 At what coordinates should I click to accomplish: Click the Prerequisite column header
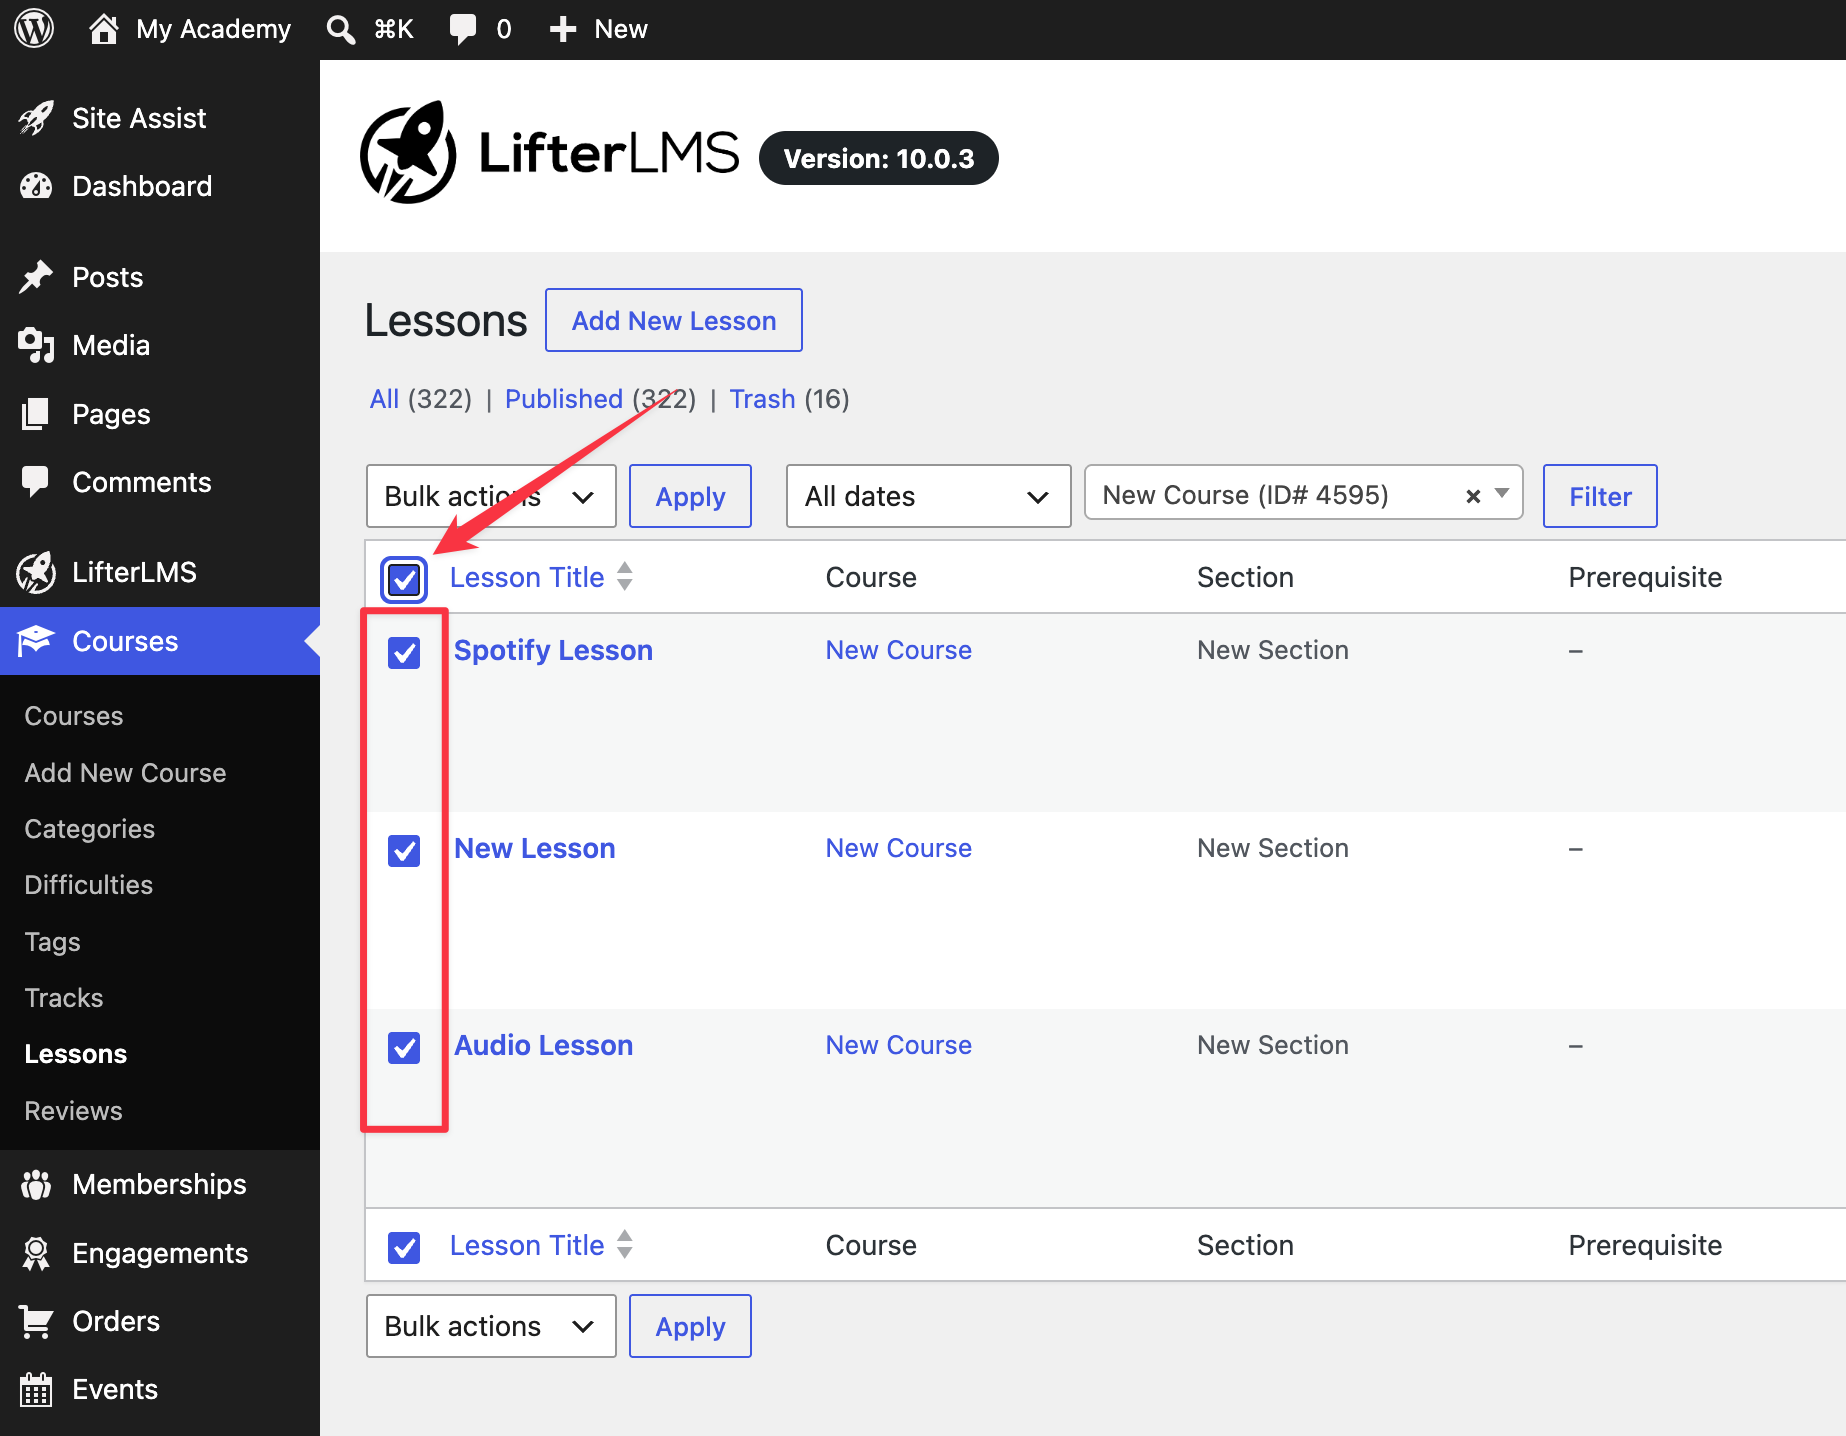click(1645, 577)
